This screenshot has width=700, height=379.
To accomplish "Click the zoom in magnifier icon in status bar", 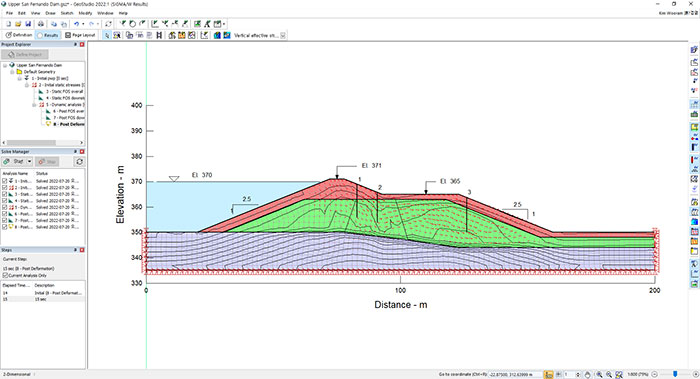I will 599,375.
